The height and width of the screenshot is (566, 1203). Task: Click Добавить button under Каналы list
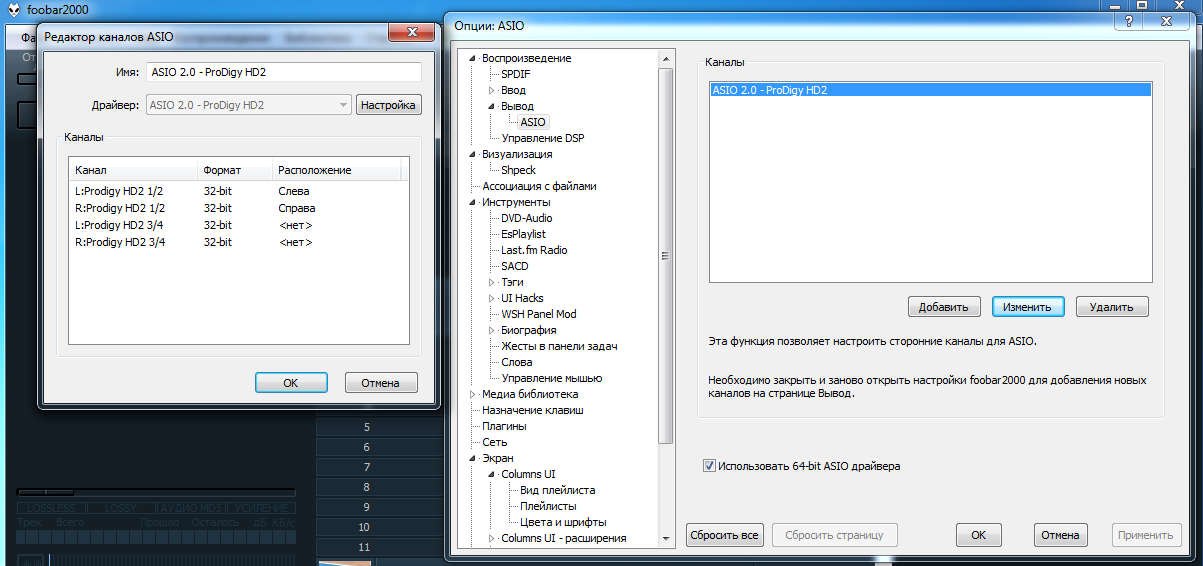click(944, 307)
